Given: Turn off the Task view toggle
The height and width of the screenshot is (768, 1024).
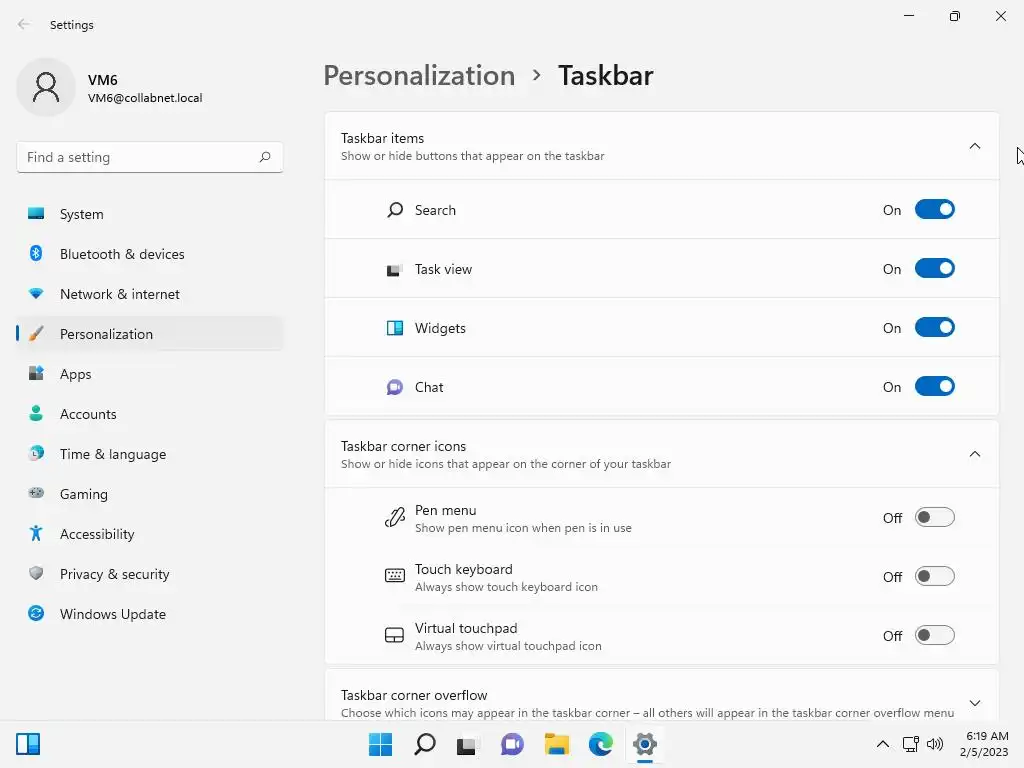Looking at the screenshot, I should click(935, 268).
